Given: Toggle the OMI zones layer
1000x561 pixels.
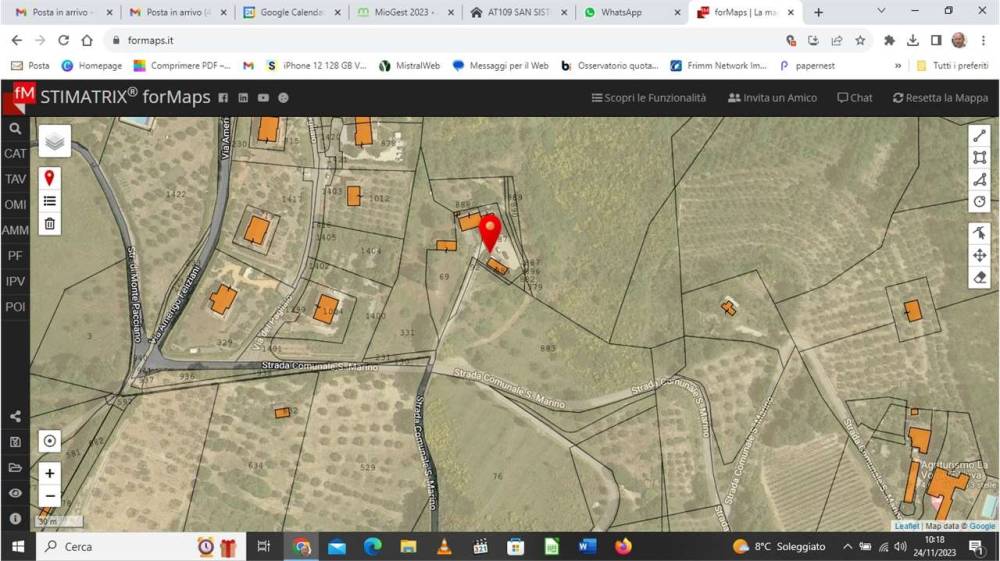Looking at the screenshot, I should [15, 205].
